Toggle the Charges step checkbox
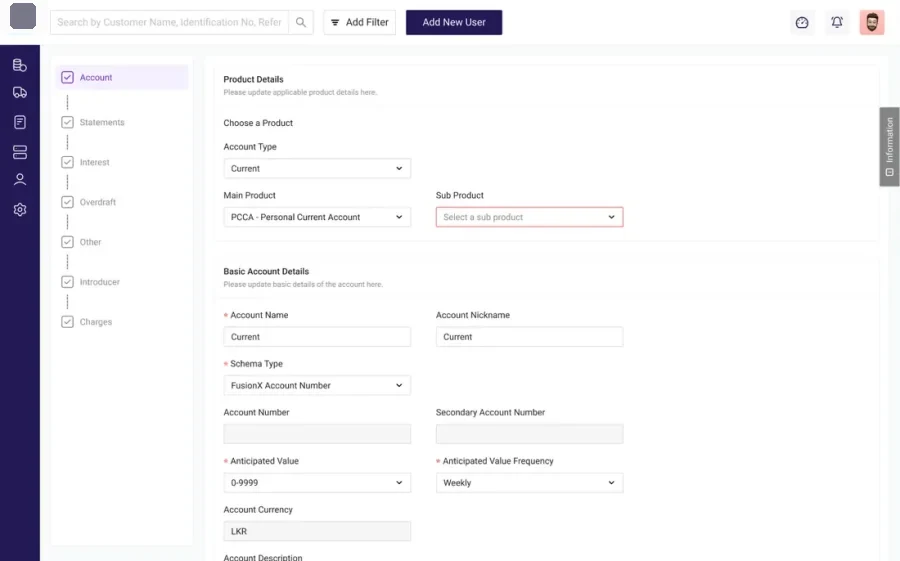 click(x=67, y=322)
